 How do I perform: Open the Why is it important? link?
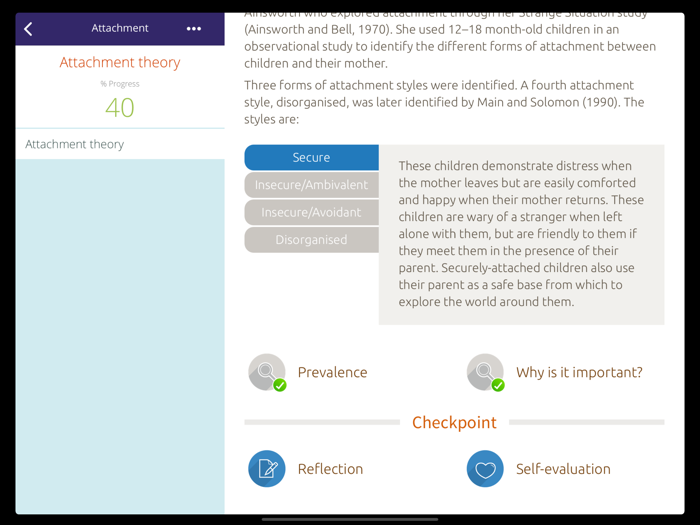click(579, 372)
